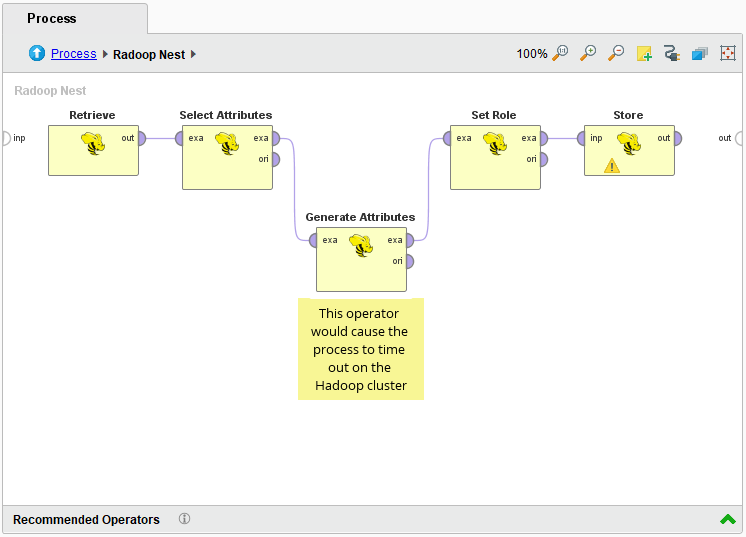Image resolution: width=746 pixels, height=537 pixels.
Task: Navigate to Process breadcrumb link
Action: 74,54
